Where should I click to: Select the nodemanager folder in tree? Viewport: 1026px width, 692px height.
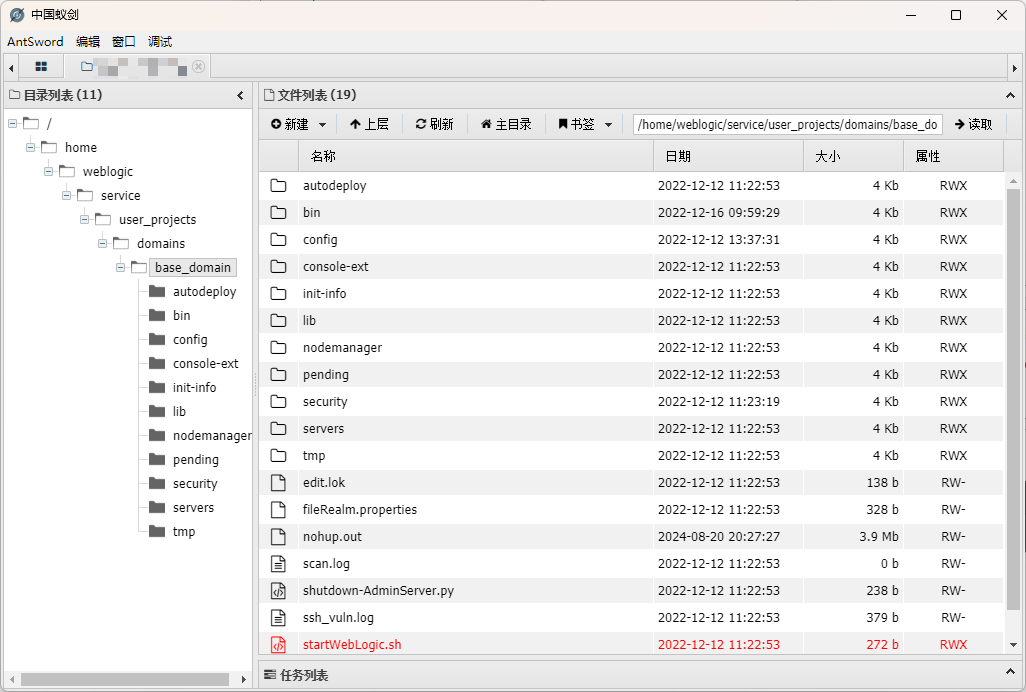pos(211,435)
